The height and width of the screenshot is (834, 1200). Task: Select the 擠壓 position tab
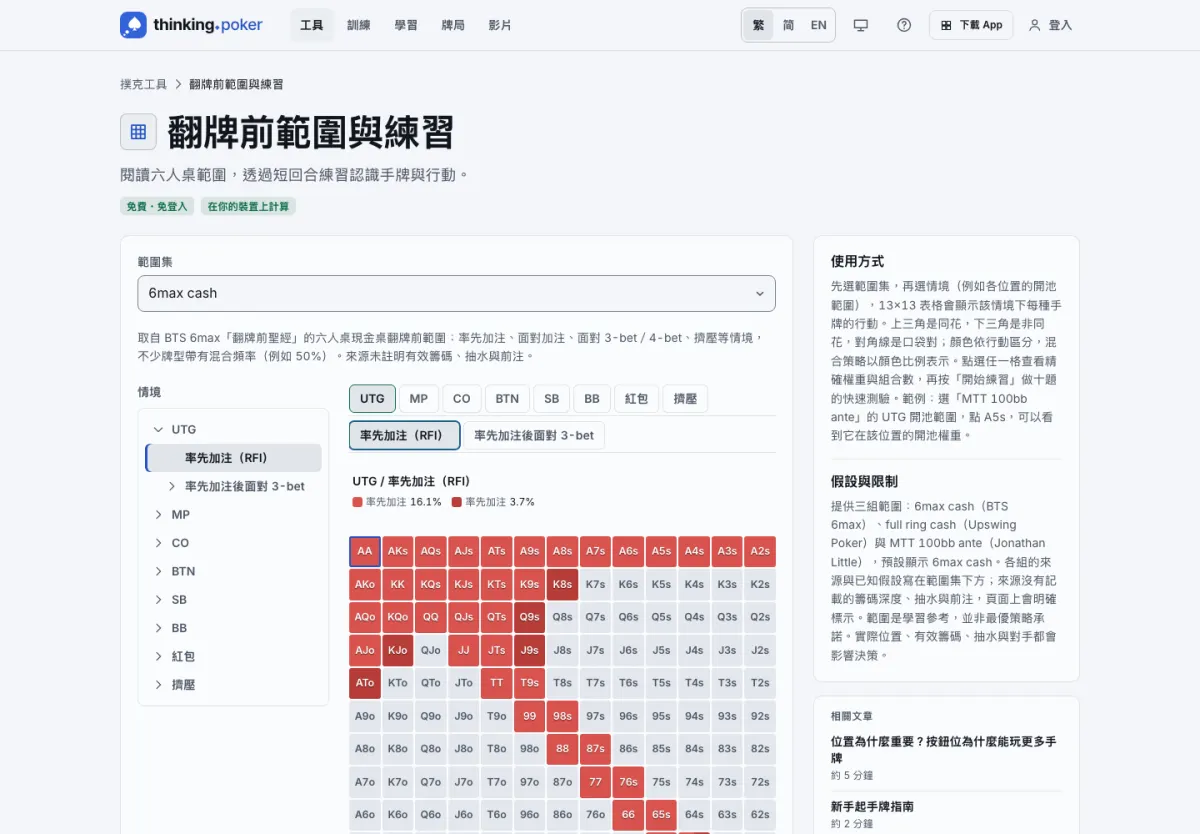[685, 398]
